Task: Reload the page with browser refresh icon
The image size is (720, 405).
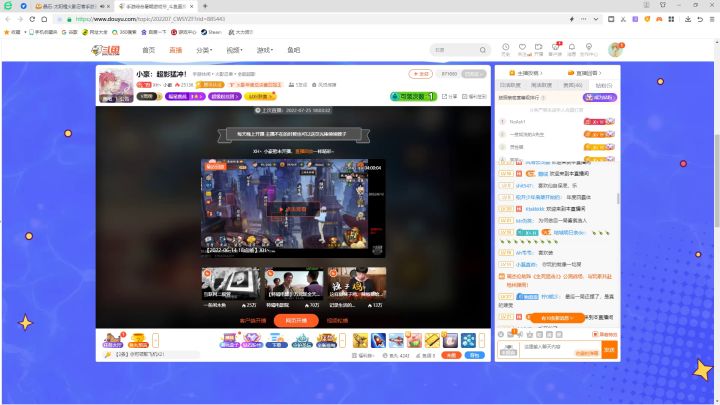Action: (32, 19)
